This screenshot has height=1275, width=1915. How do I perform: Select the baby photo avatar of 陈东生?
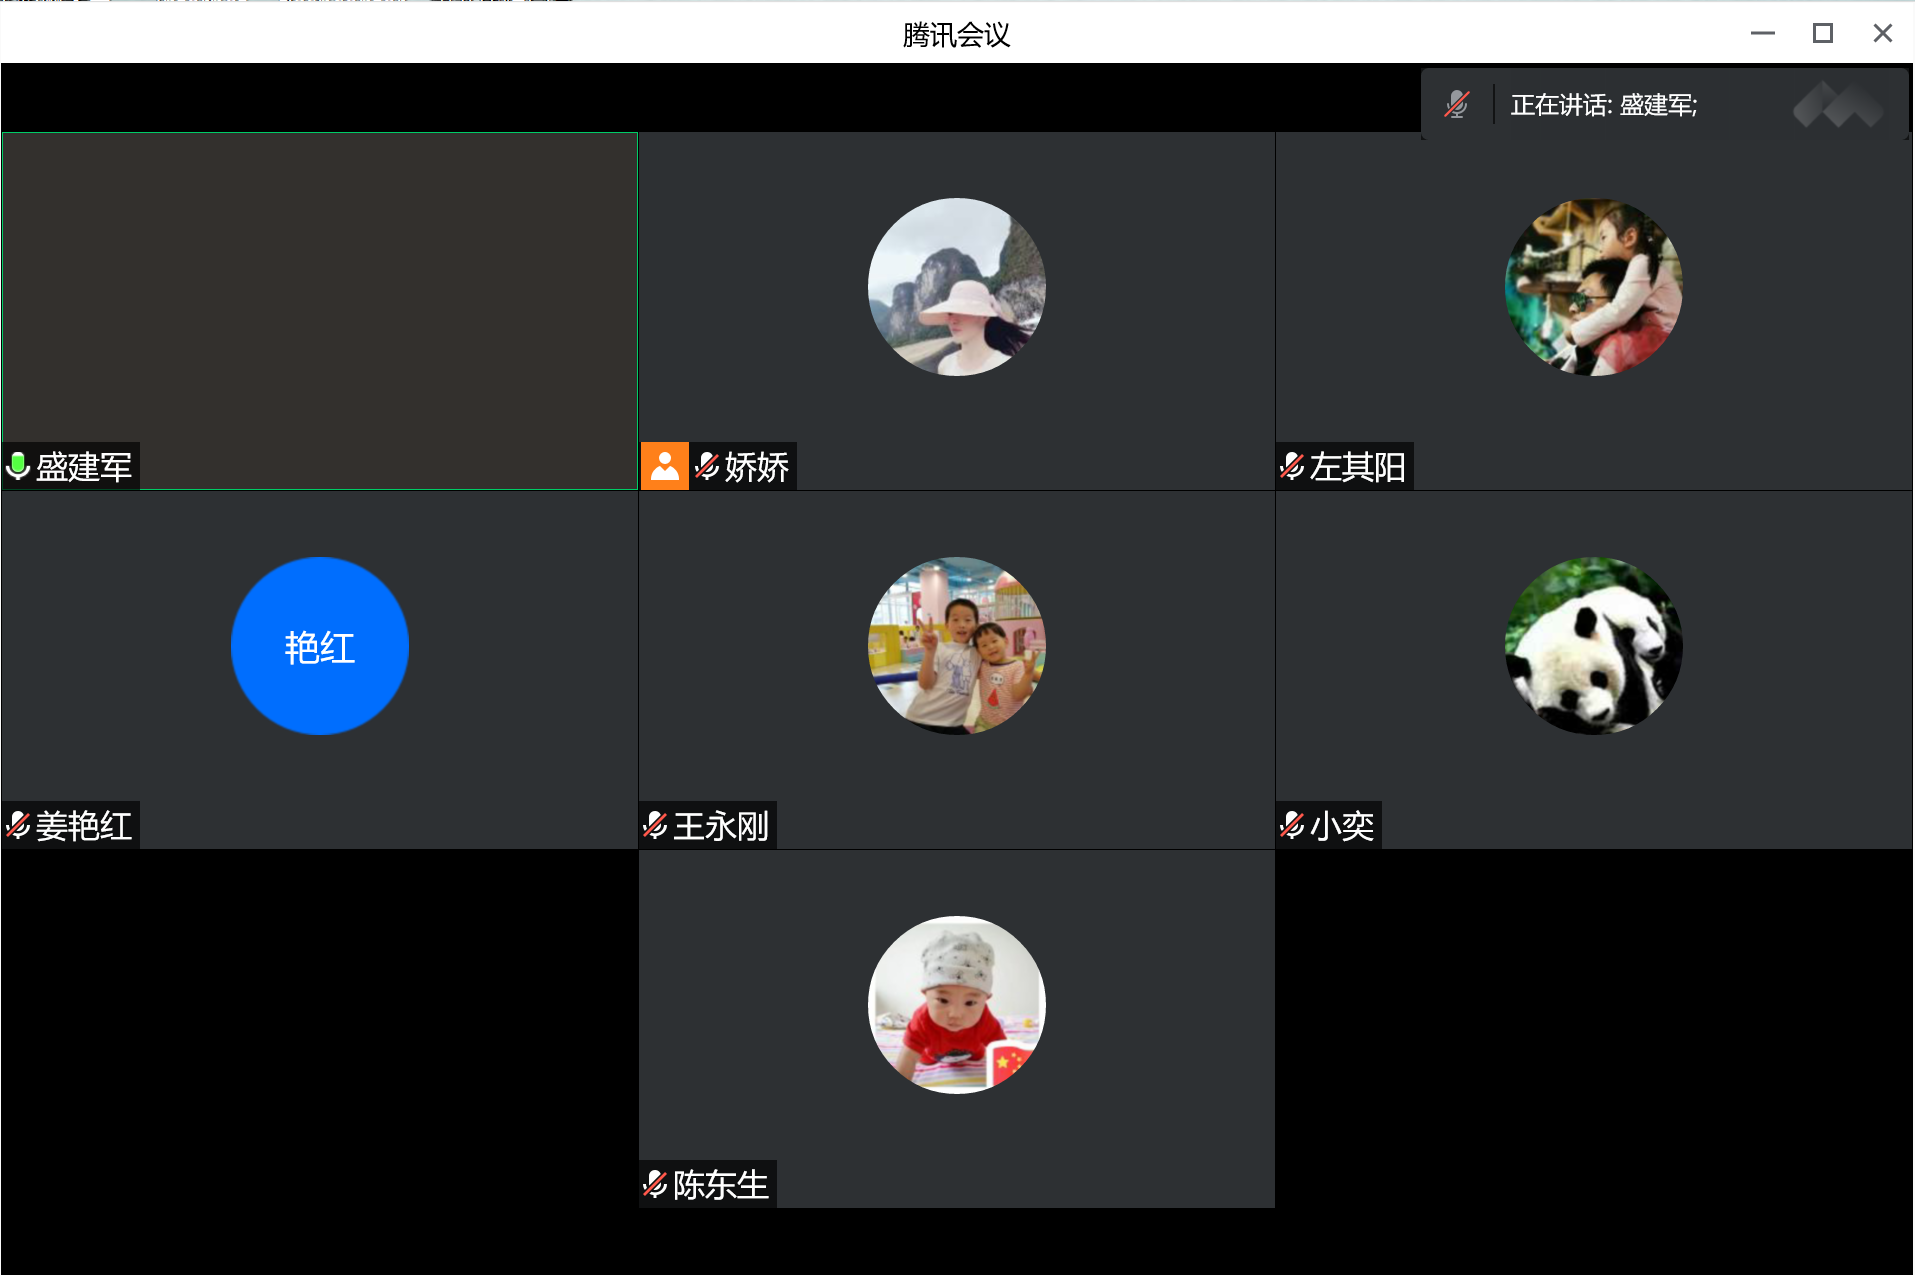pos(956,1004)
